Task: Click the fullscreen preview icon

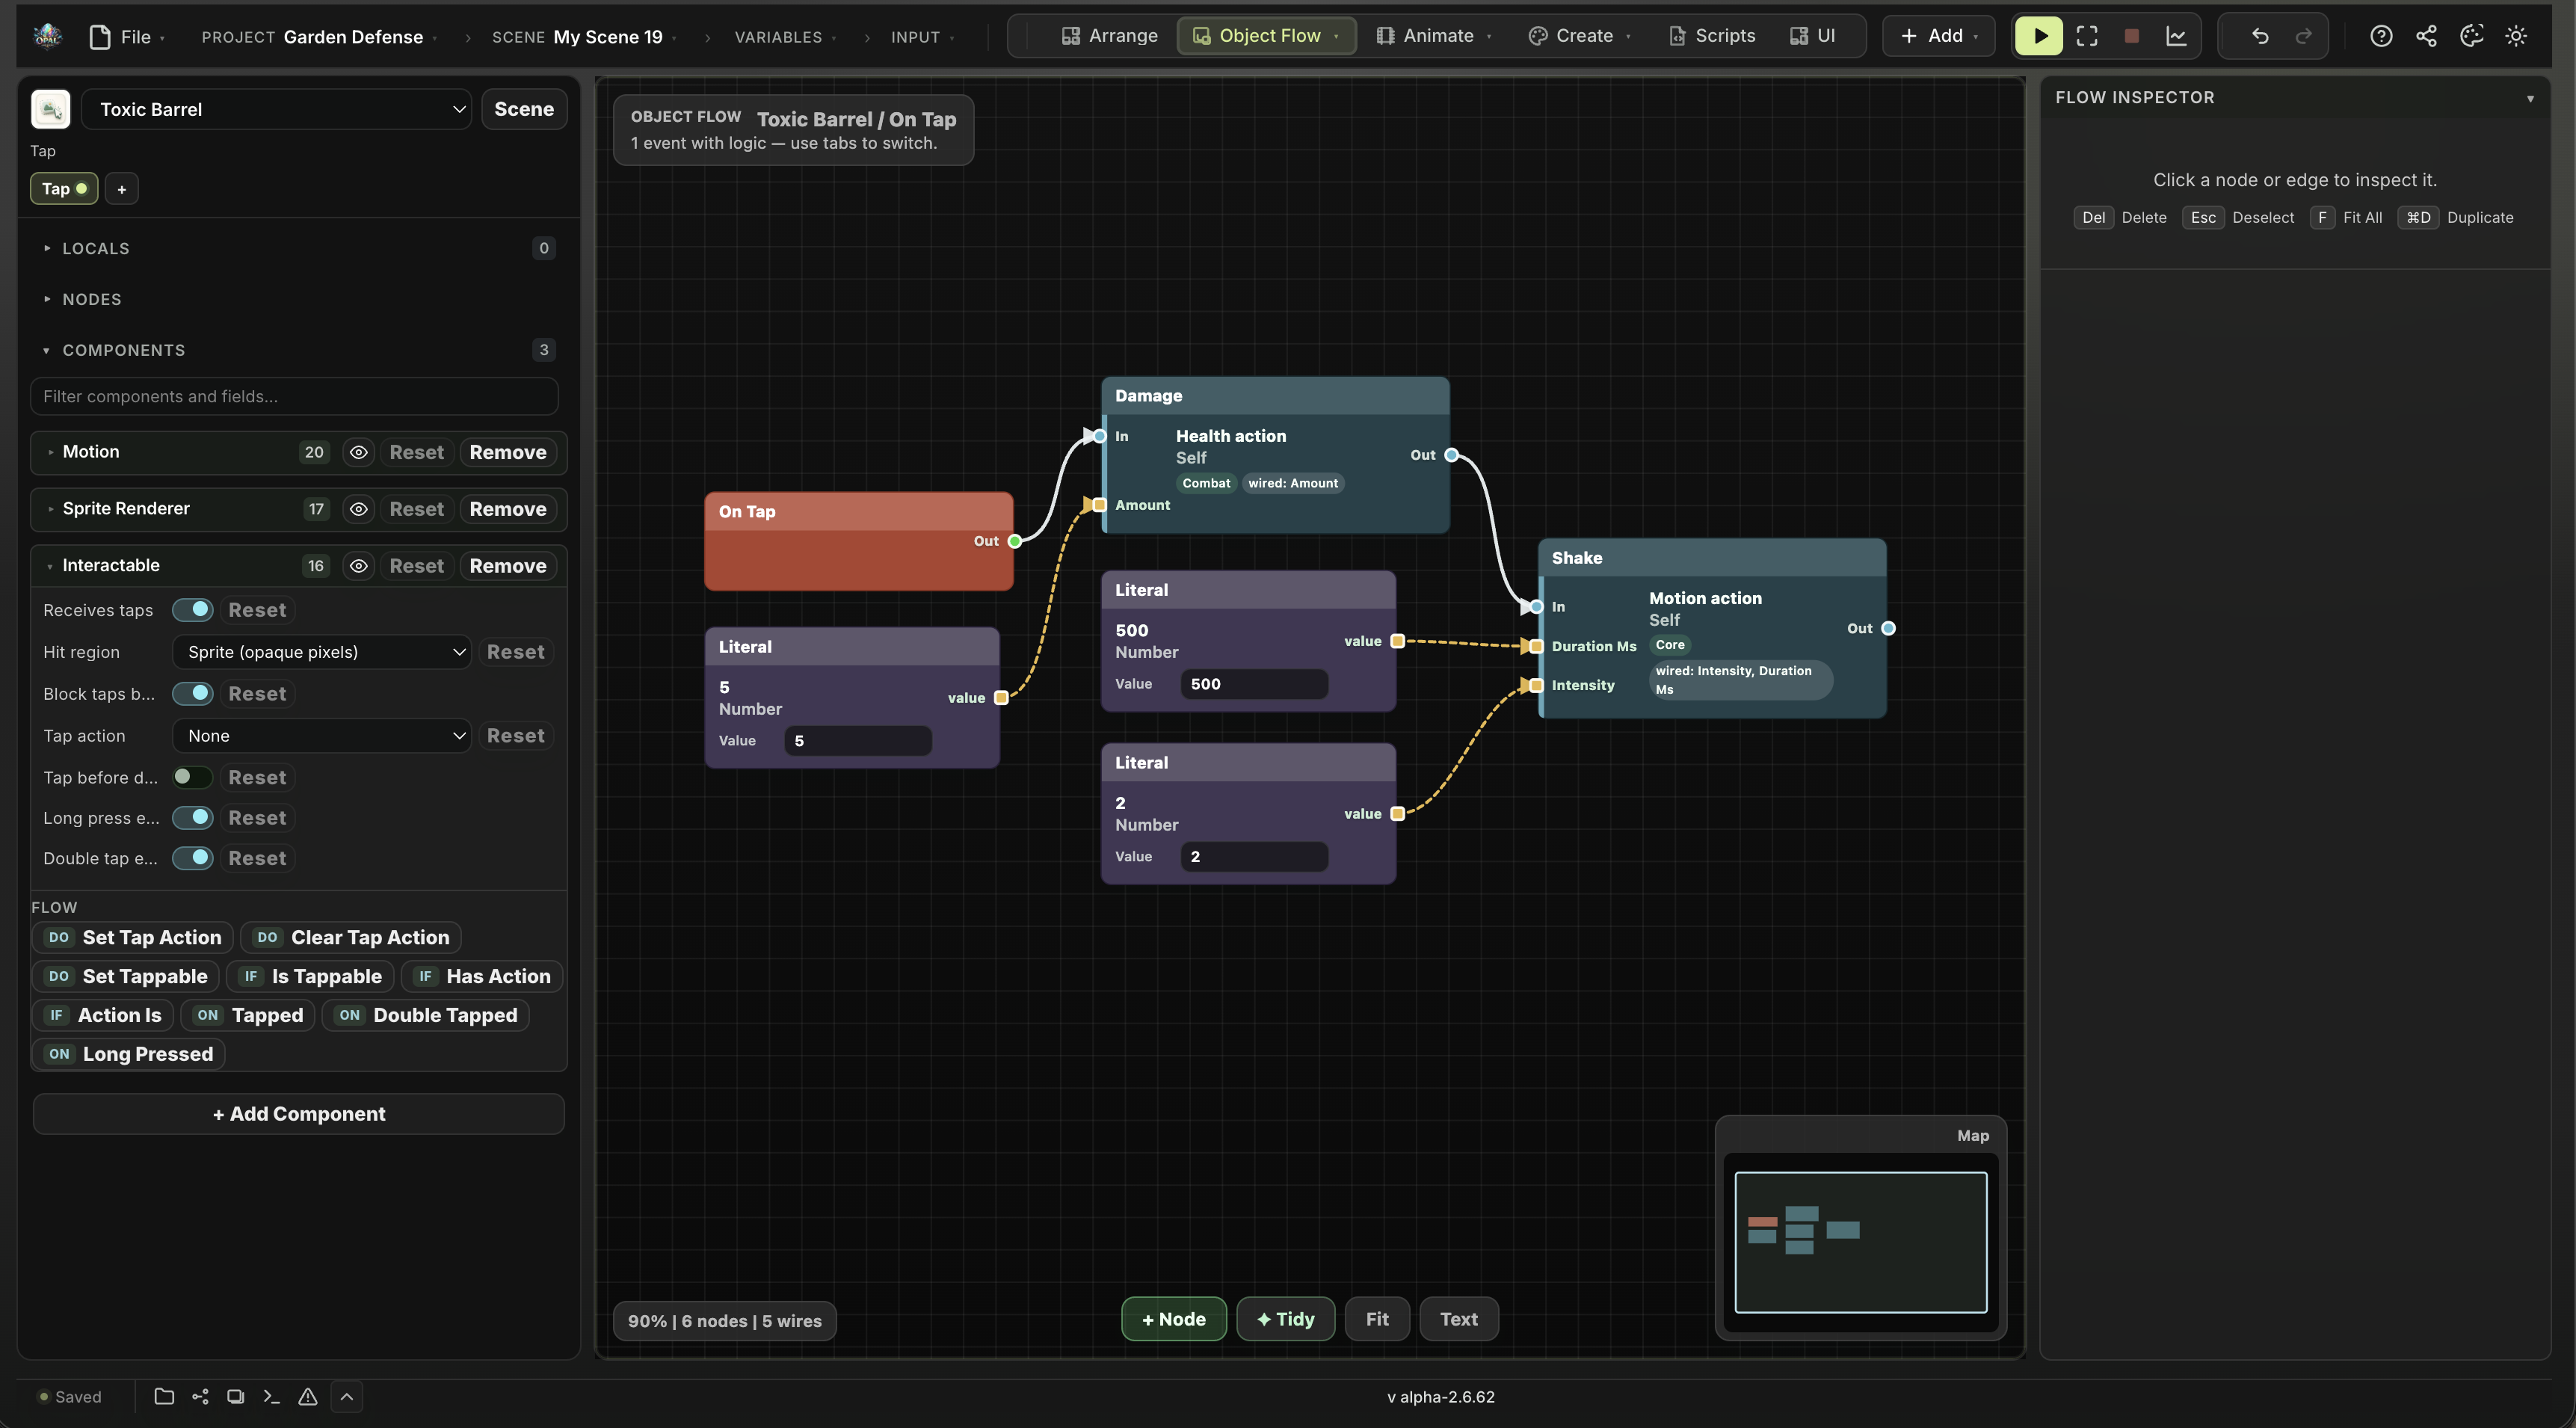Action: (2087, 36)
